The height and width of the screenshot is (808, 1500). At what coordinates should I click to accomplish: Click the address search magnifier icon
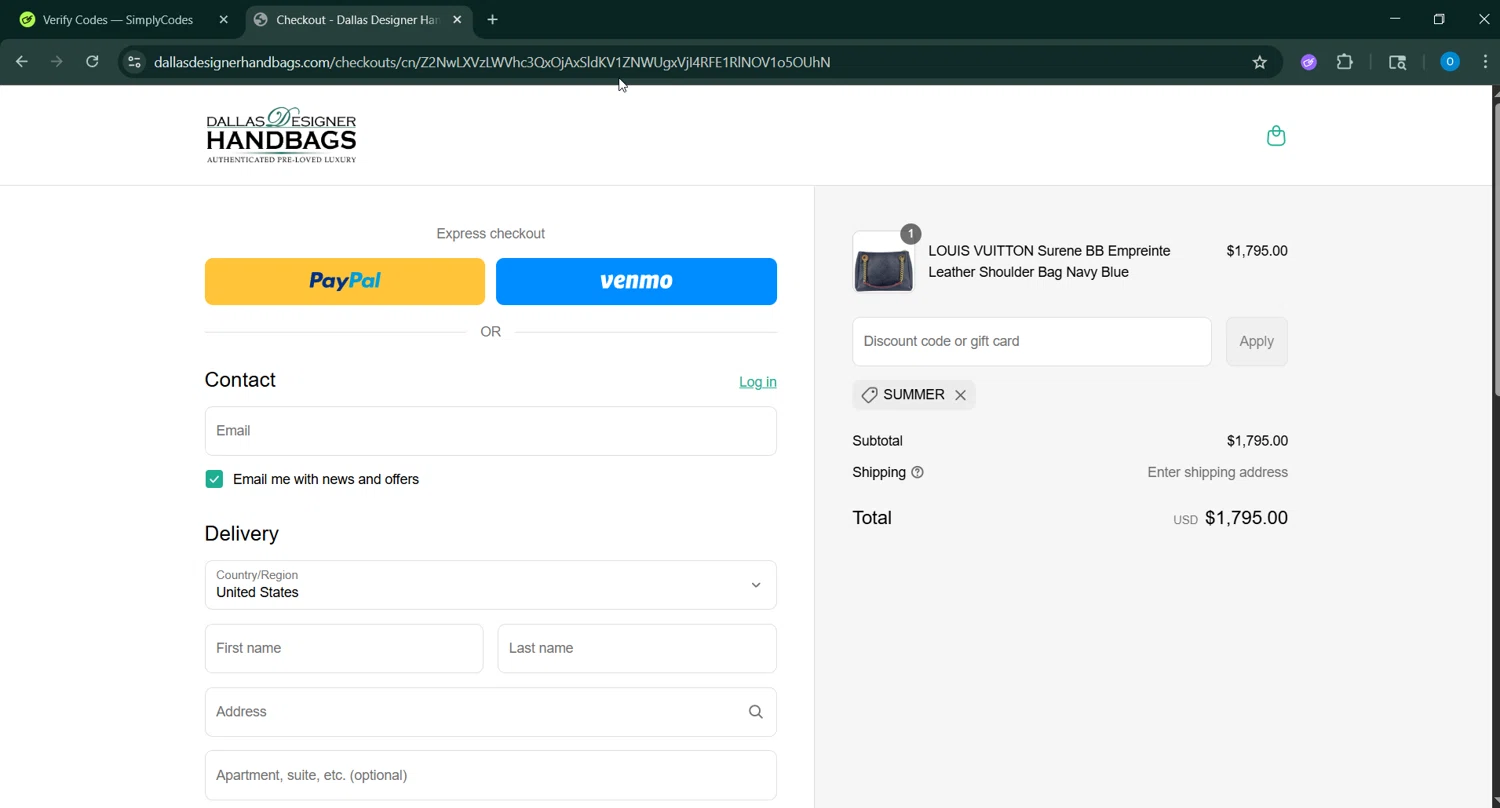[756, 712]
